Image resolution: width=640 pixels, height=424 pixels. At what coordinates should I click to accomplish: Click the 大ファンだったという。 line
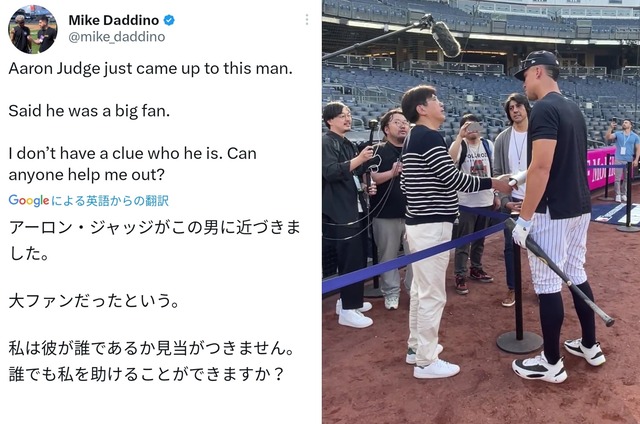pyautogui.click(x=94, y=301)
